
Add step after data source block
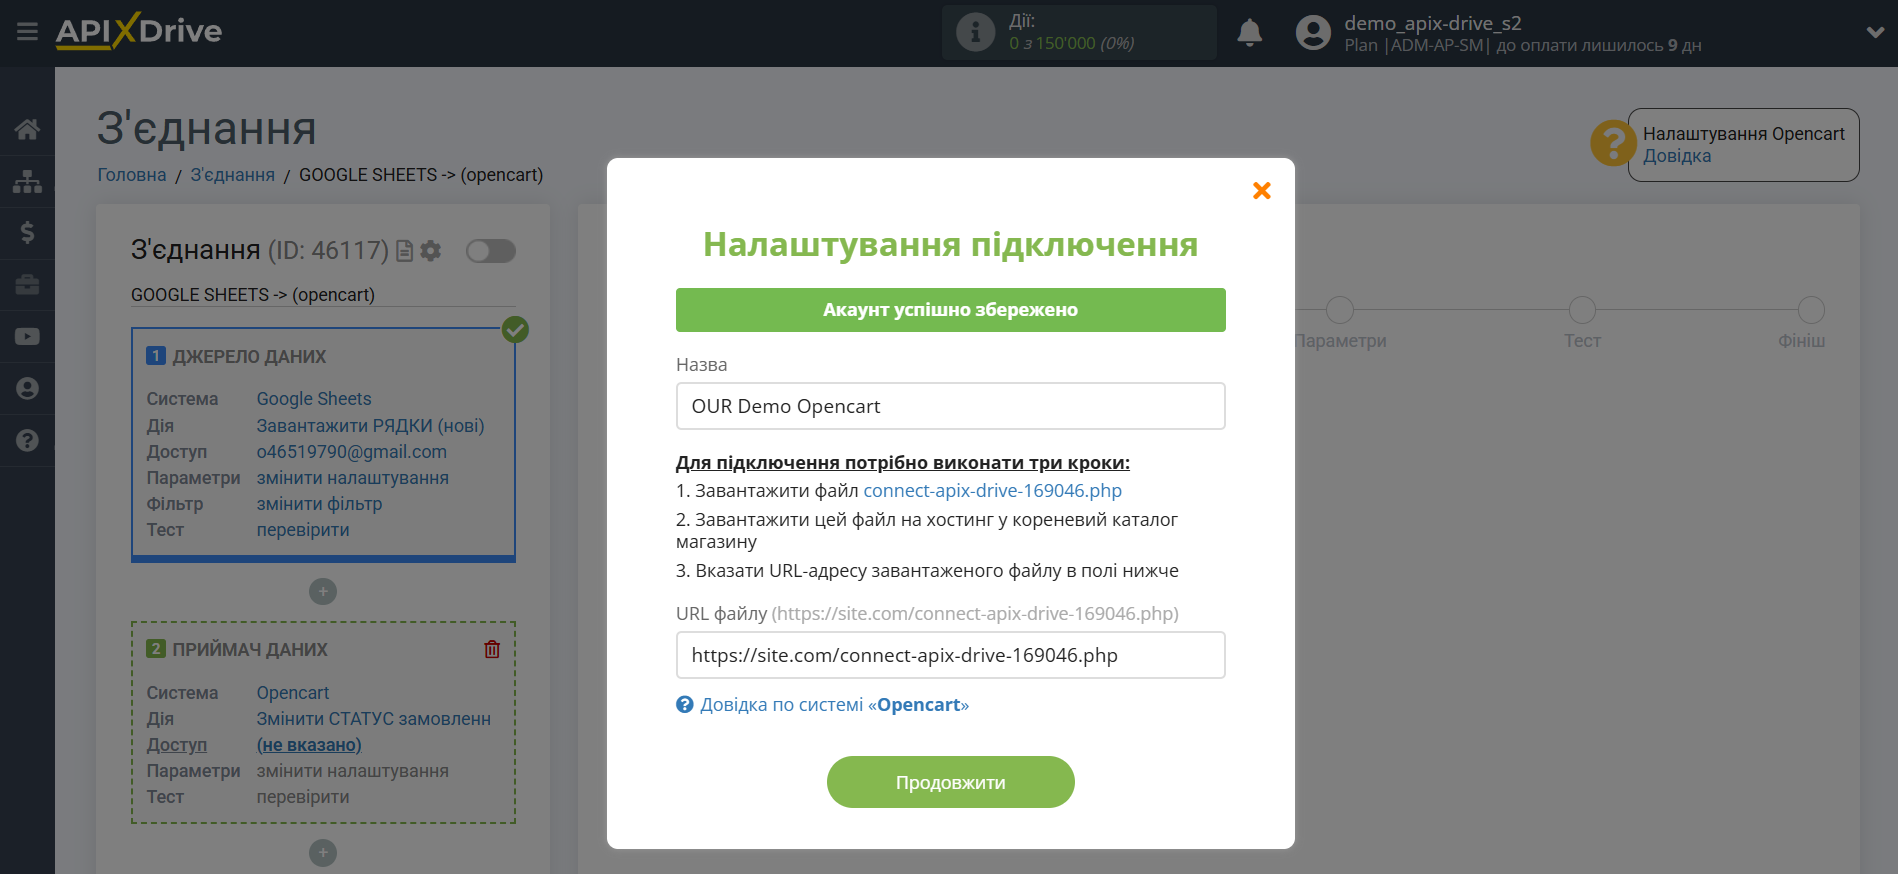click(323, 592)
